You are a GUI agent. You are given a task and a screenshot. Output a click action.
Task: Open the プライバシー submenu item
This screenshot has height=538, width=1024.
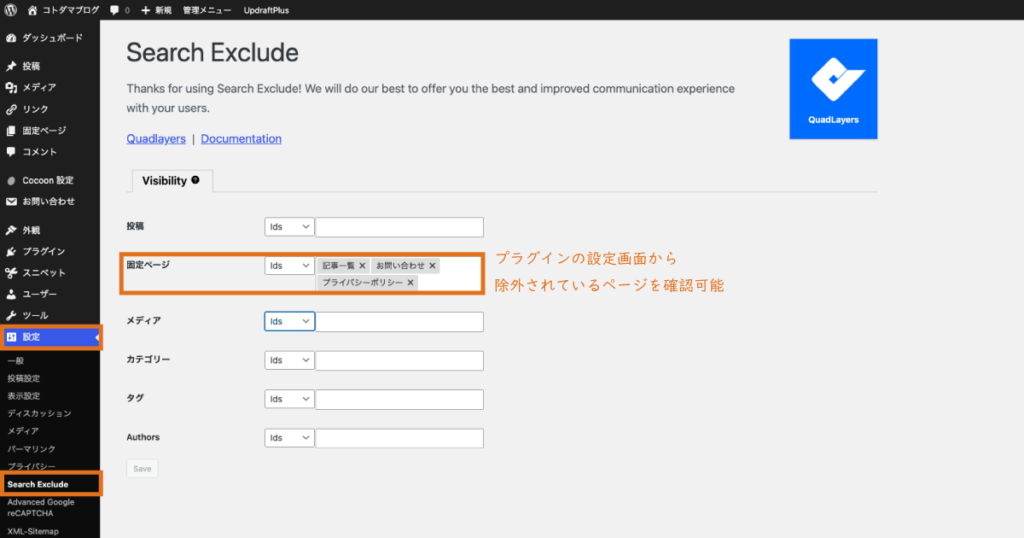point(31,466)
